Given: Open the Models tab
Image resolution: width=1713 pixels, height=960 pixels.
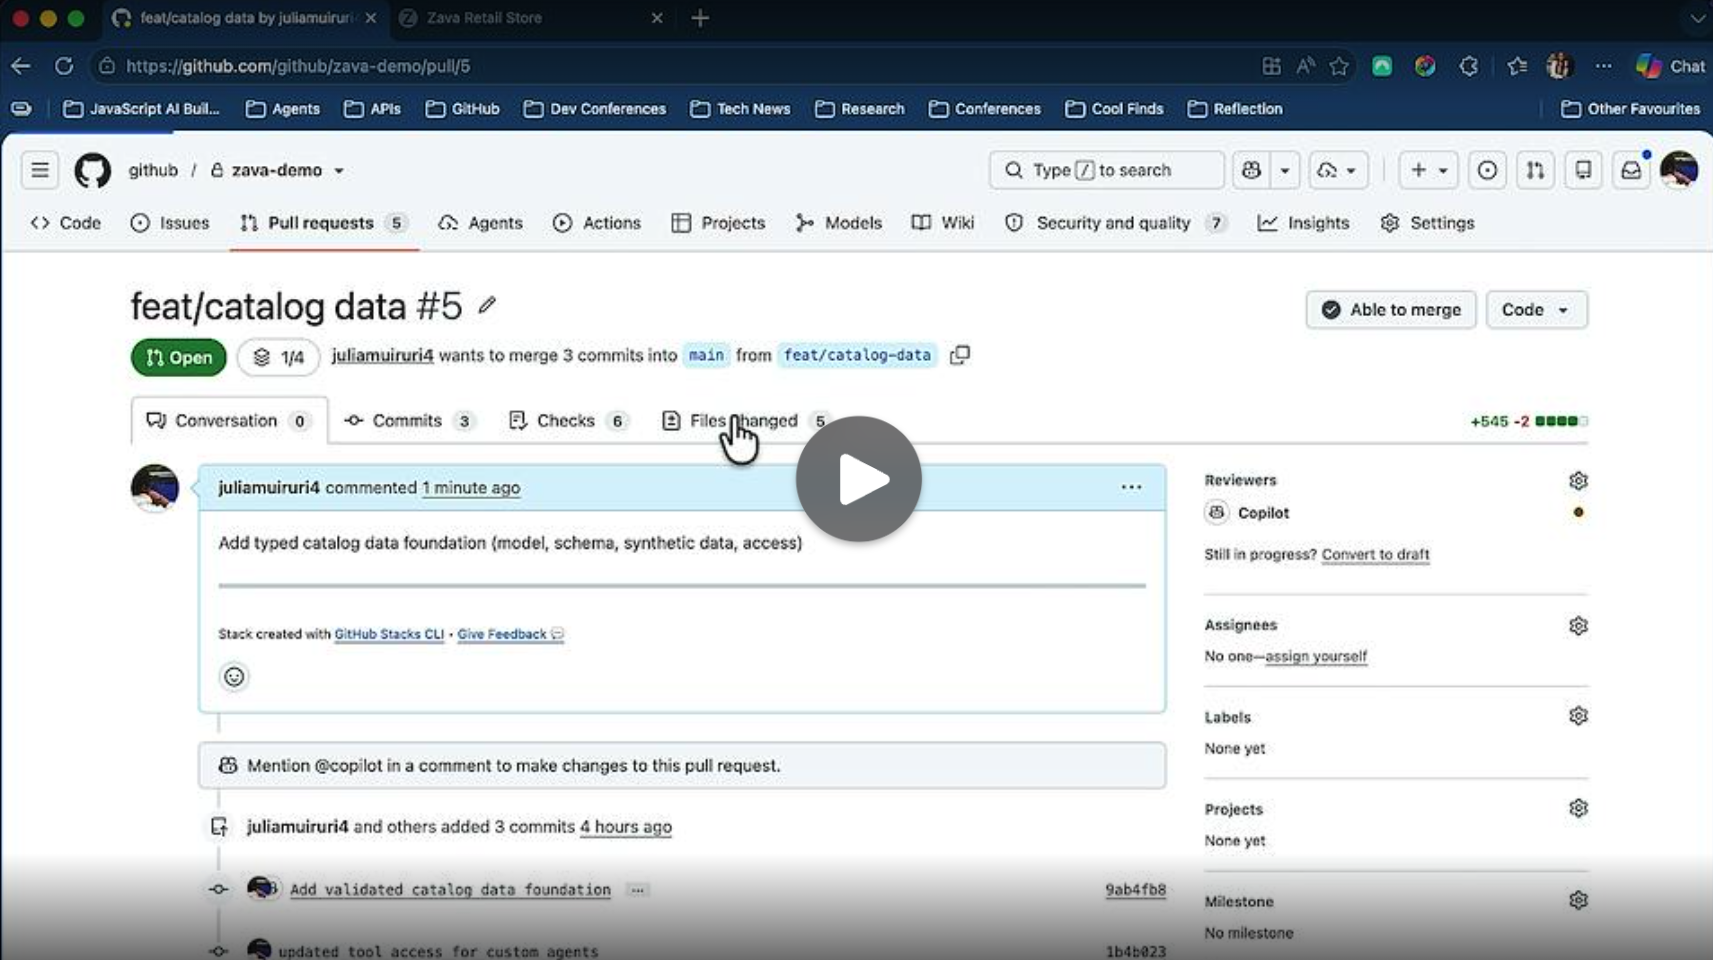Looking at the screenshot, I should point(839,223).
